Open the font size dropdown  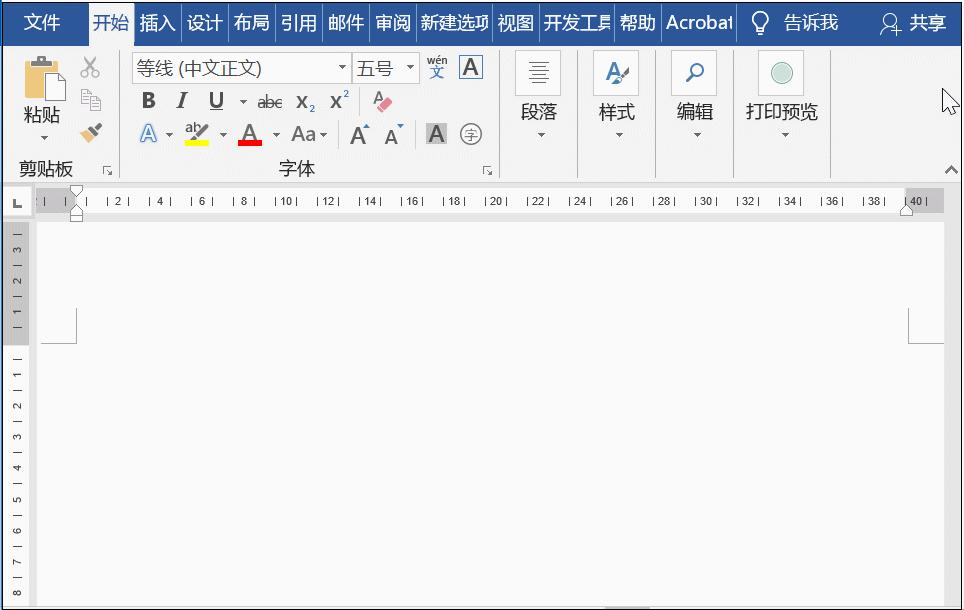[409, 67]
